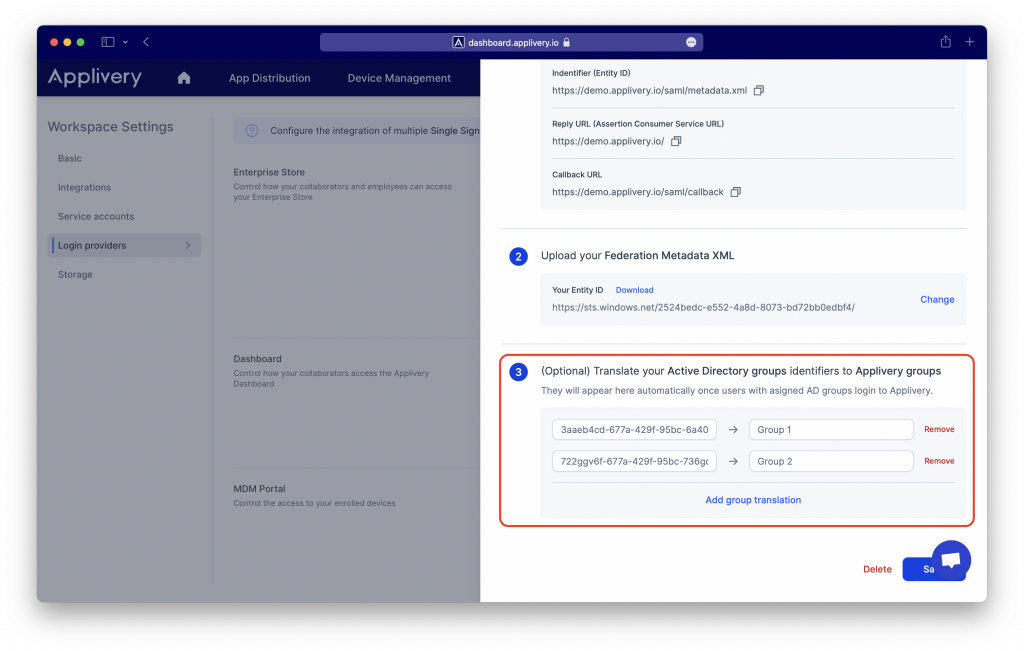Click Add group translation
This screenshot has height=651, width=1024.
pyautogui.click(x=753, y=500)
